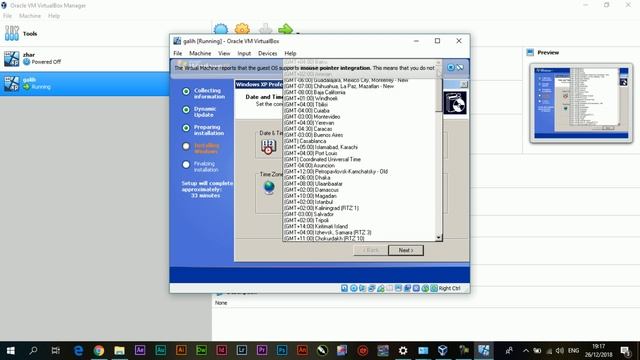
Task: Open the Action Center notifications icon
Action: [x=625, y=351]
